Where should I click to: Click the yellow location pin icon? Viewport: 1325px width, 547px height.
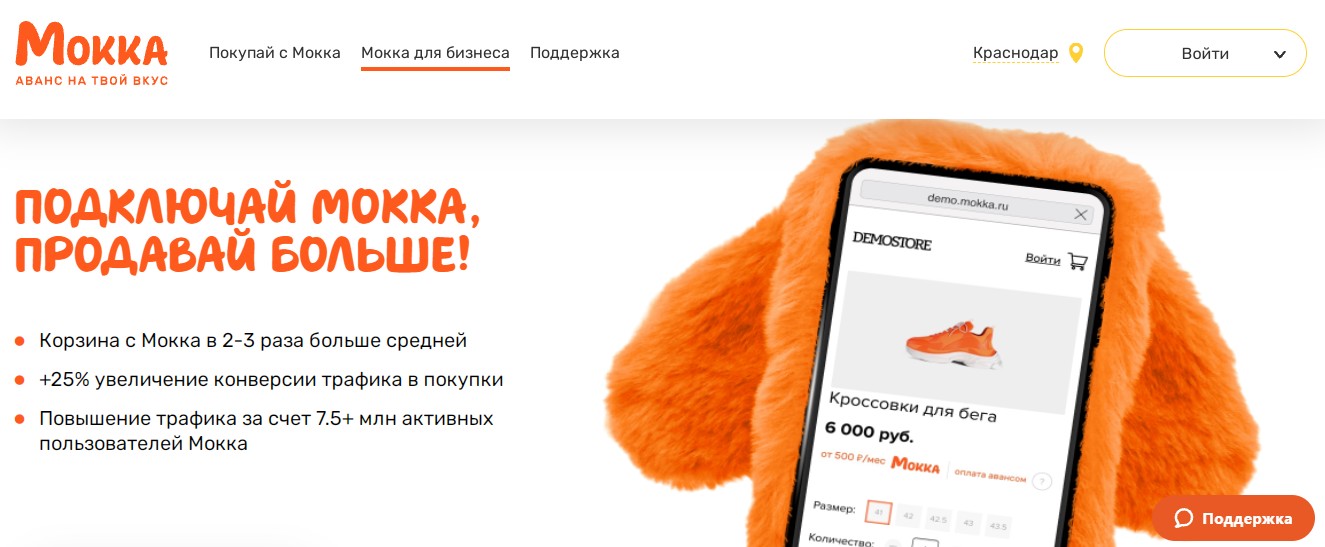pos(1076,53)
